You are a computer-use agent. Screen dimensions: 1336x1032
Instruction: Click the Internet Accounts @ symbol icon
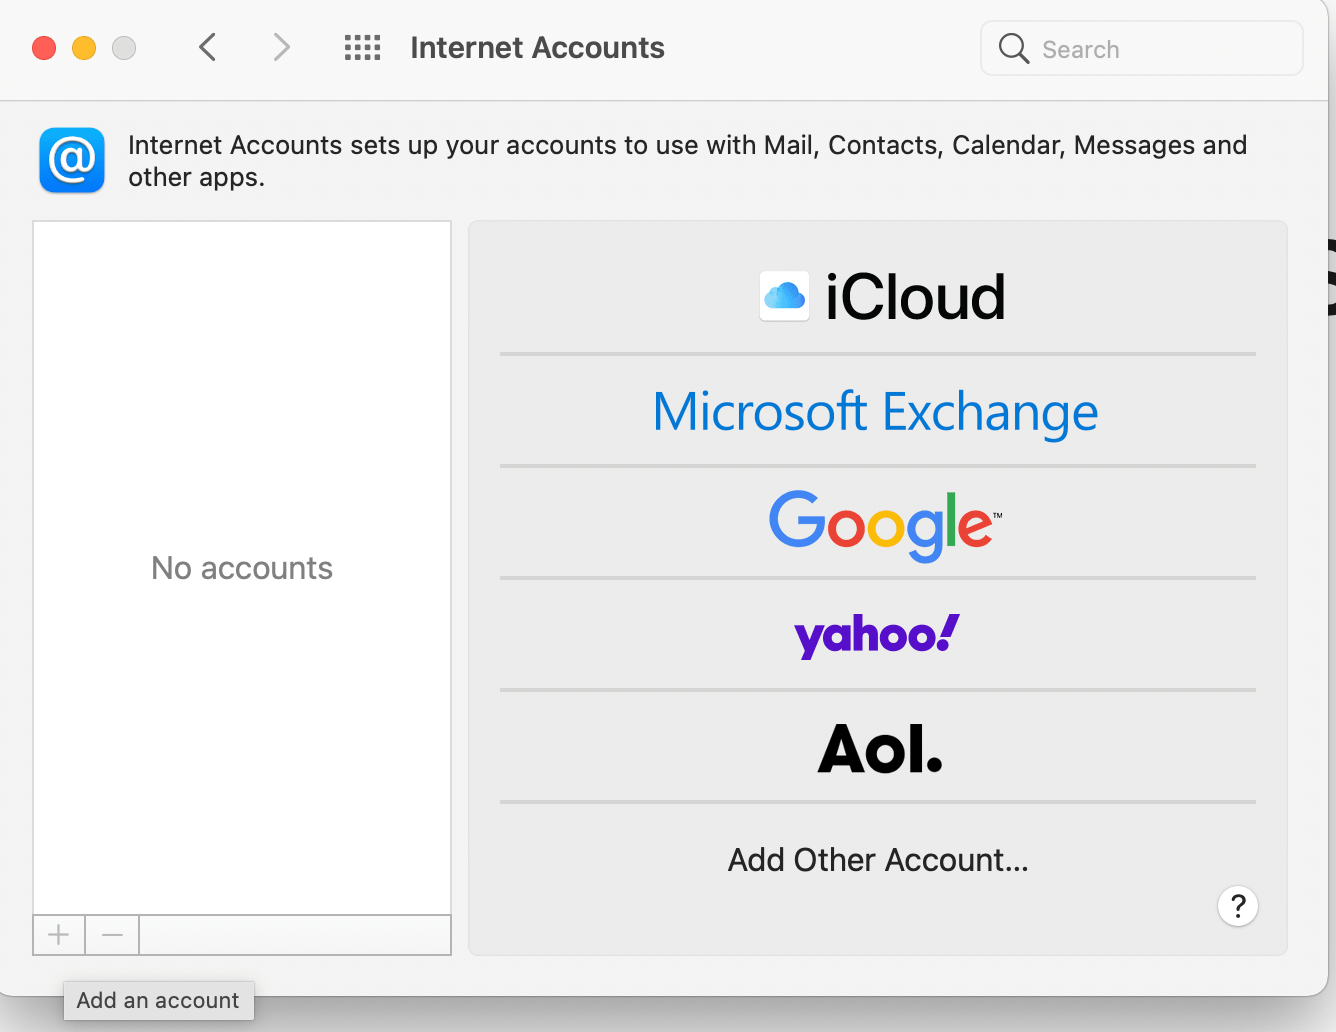tap(71, 160)
